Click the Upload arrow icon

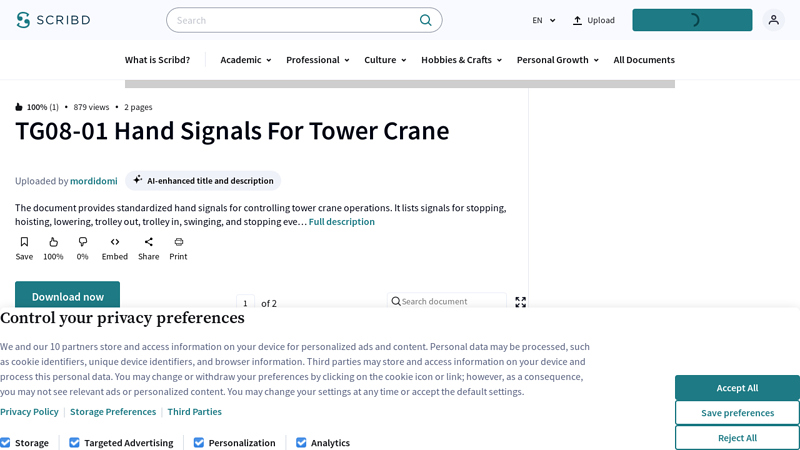click(x=577, y=20)
